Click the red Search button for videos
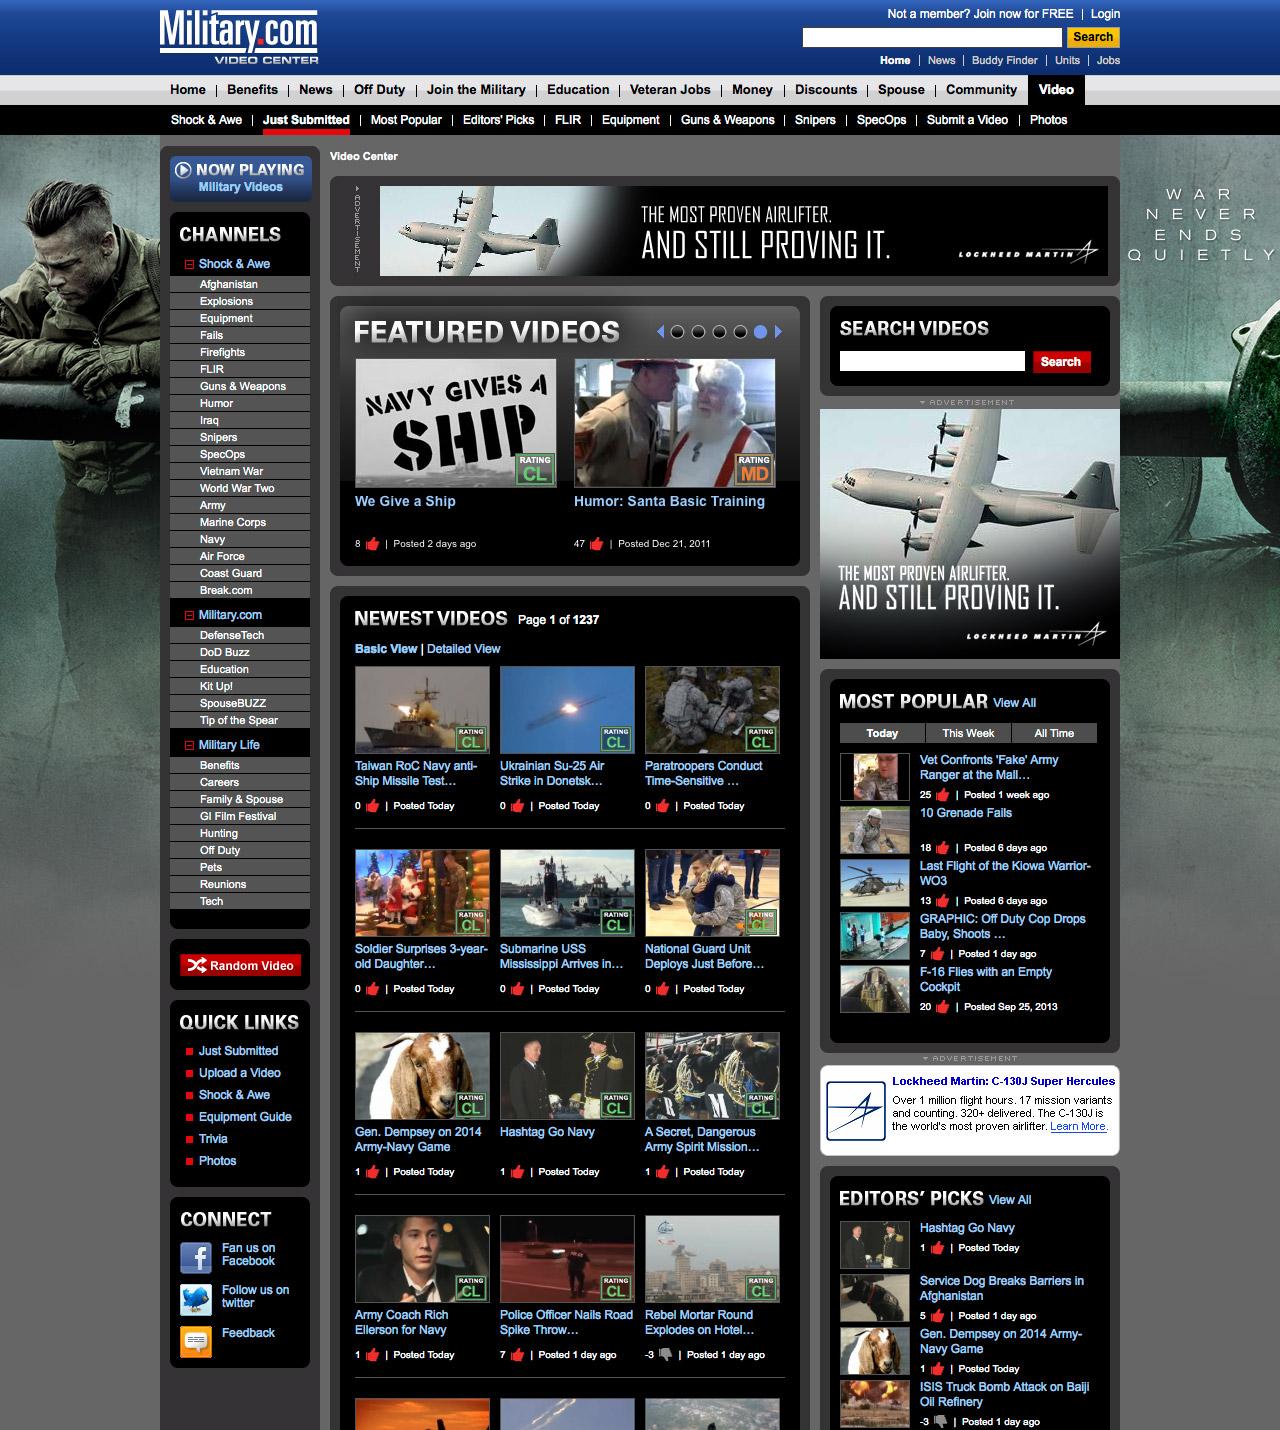The height and width of the screenshot is (1430, 1280). coord(1061,362)
